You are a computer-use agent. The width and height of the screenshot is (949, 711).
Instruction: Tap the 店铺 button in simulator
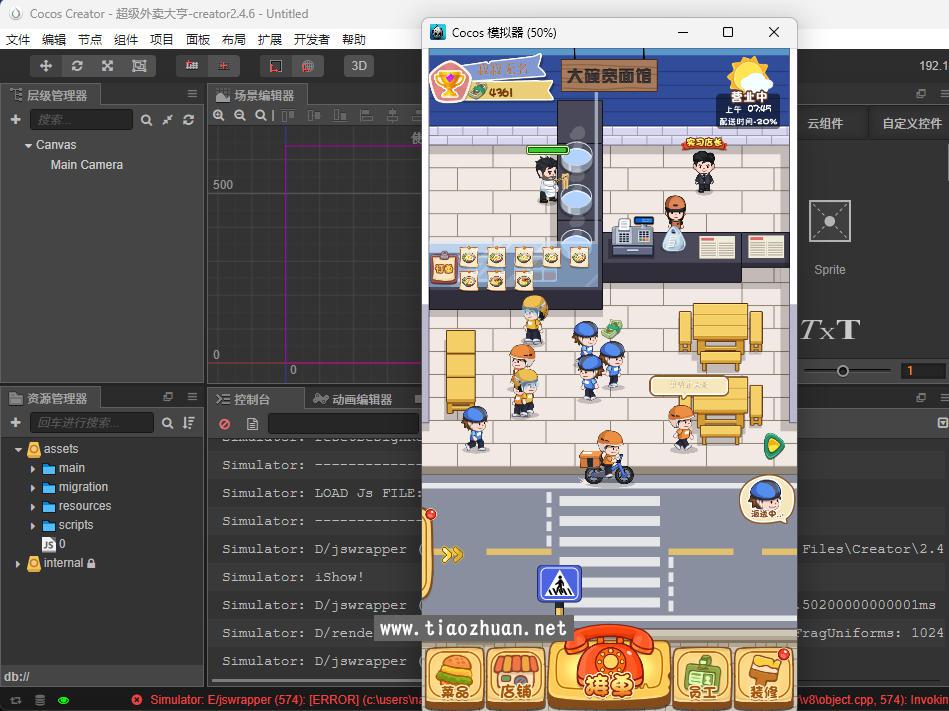[516, 676]
